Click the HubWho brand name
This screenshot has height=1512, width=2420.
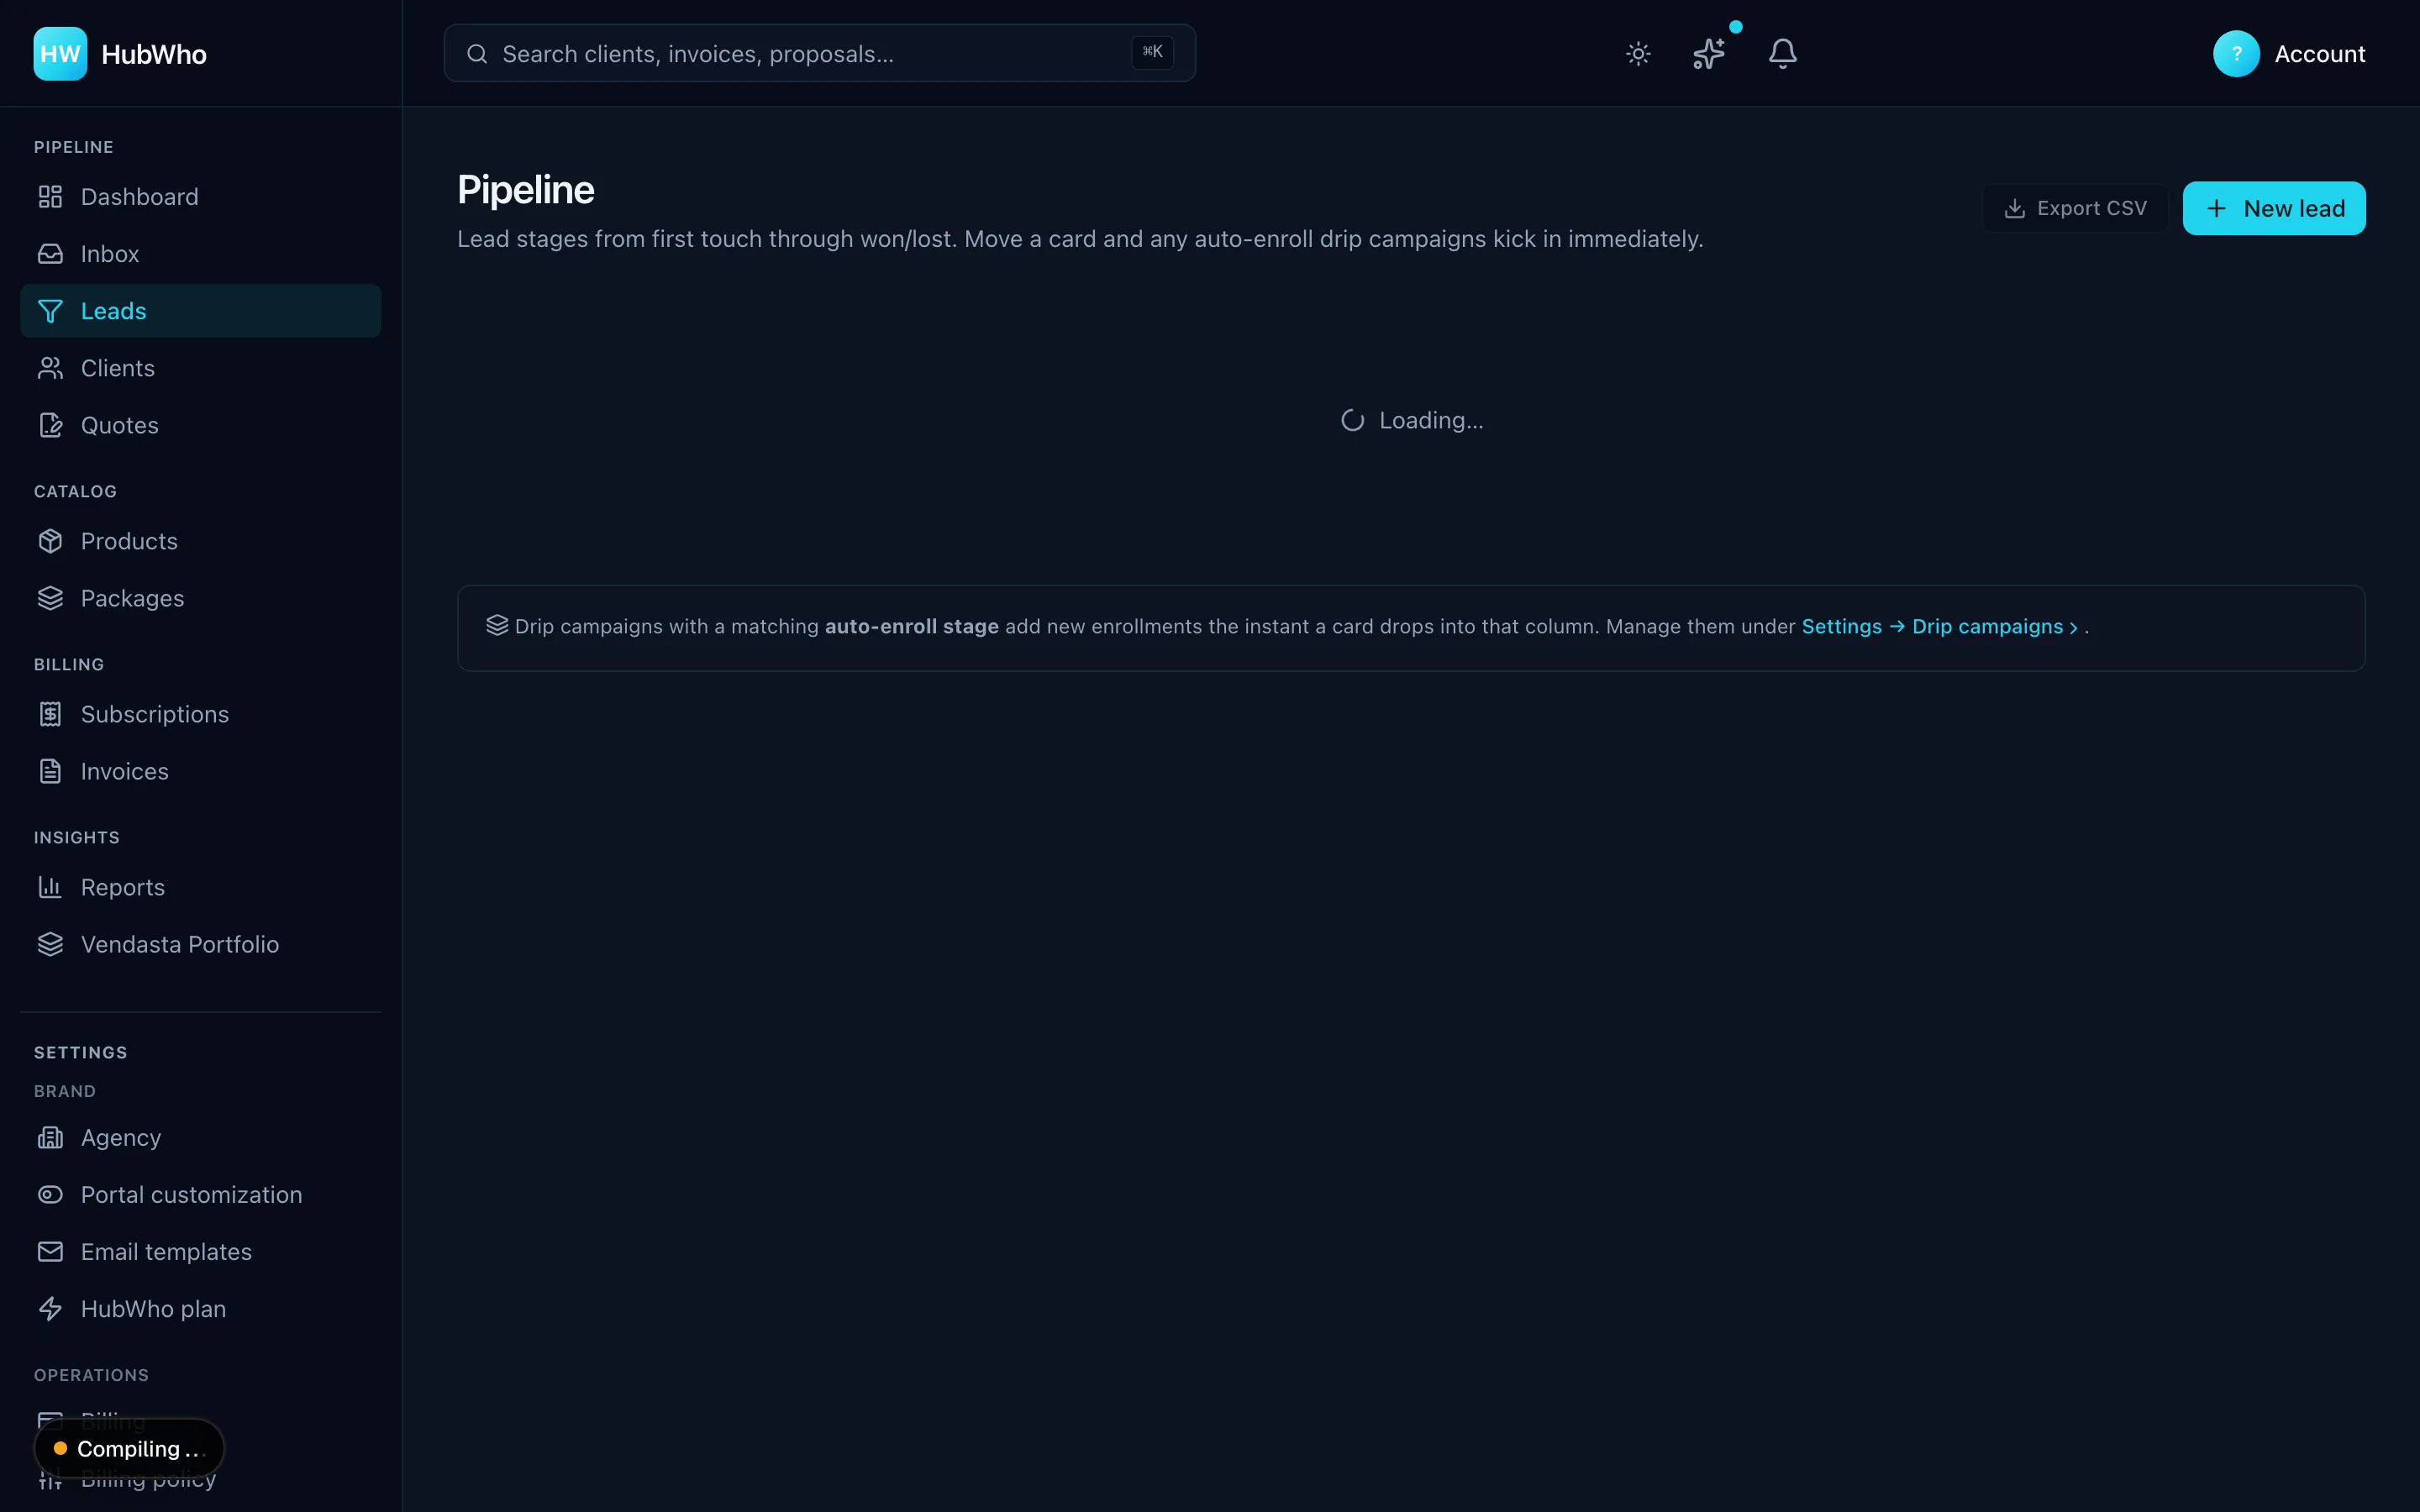point(154,54)
